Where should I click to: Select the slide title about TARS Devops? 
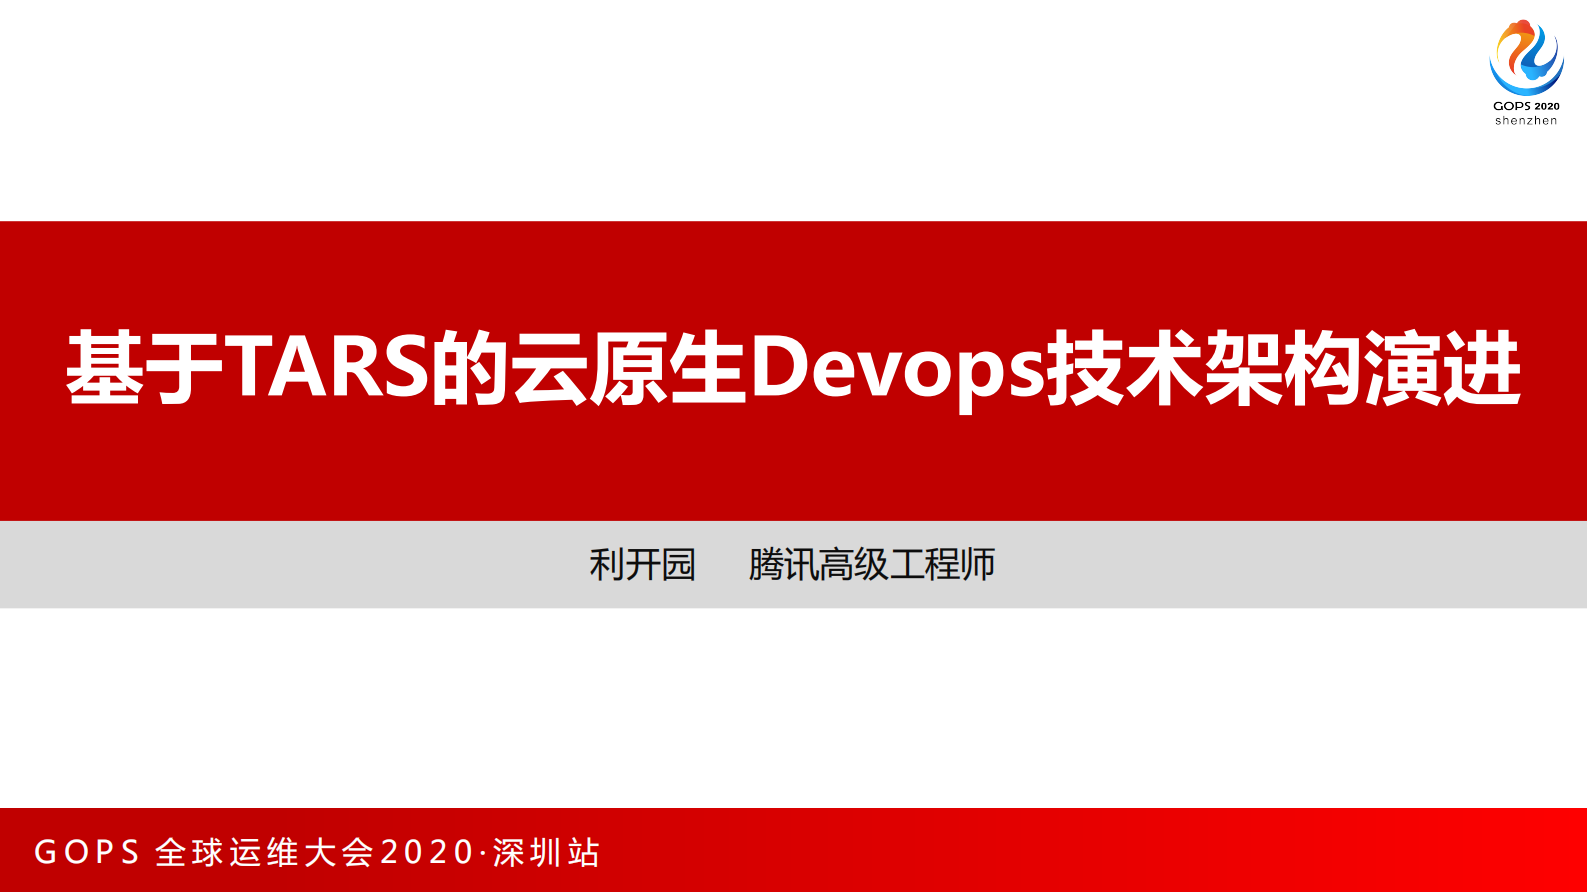point(794,368)
